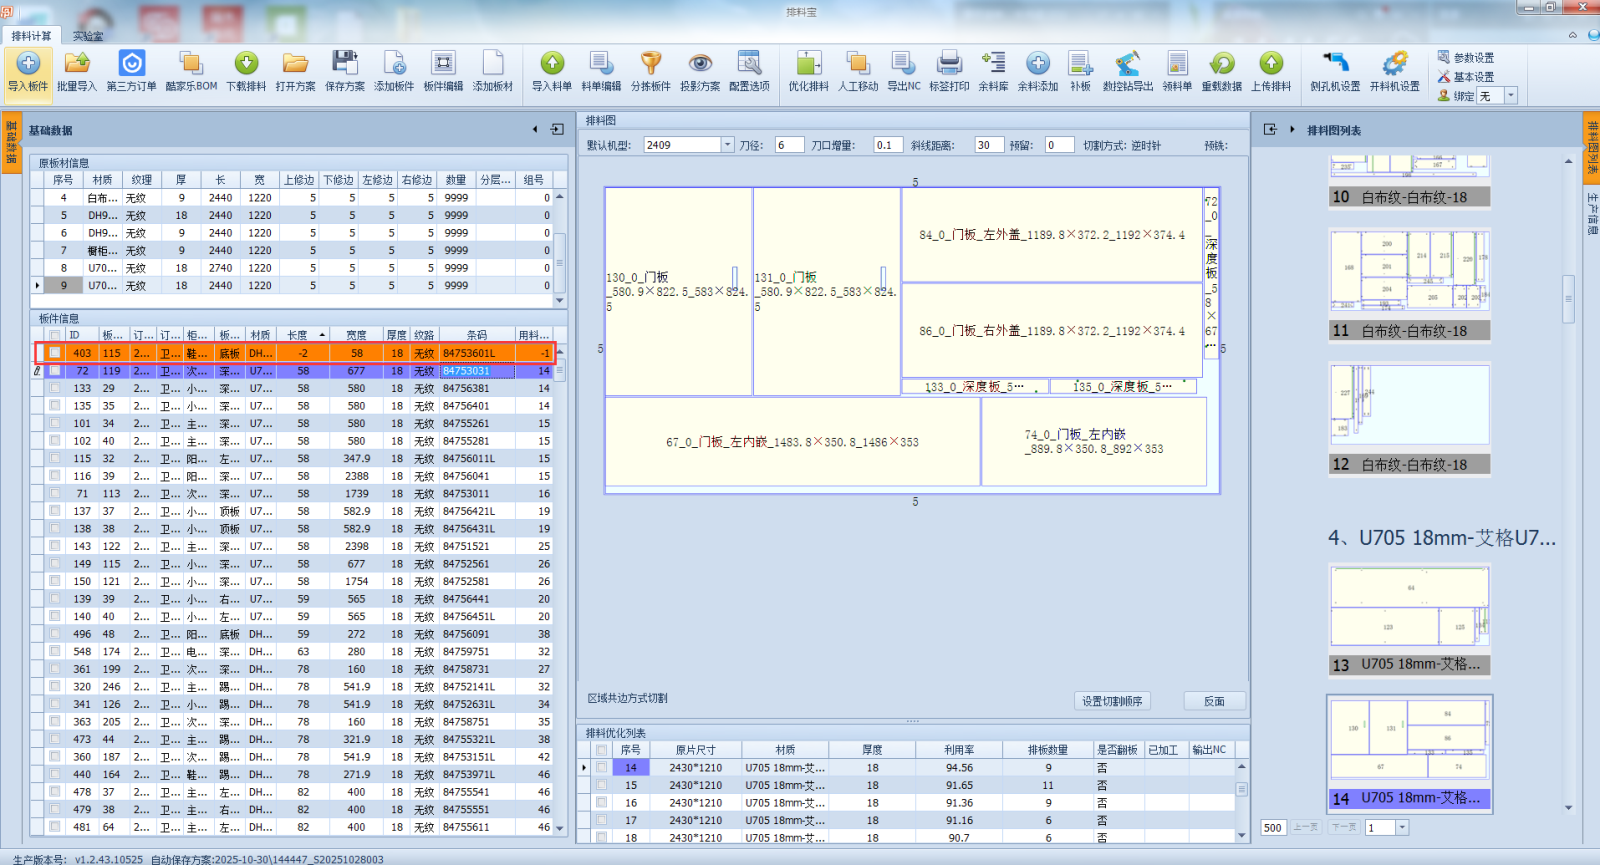Expand the 绑定 binding dropdown

coord(1510,96)
